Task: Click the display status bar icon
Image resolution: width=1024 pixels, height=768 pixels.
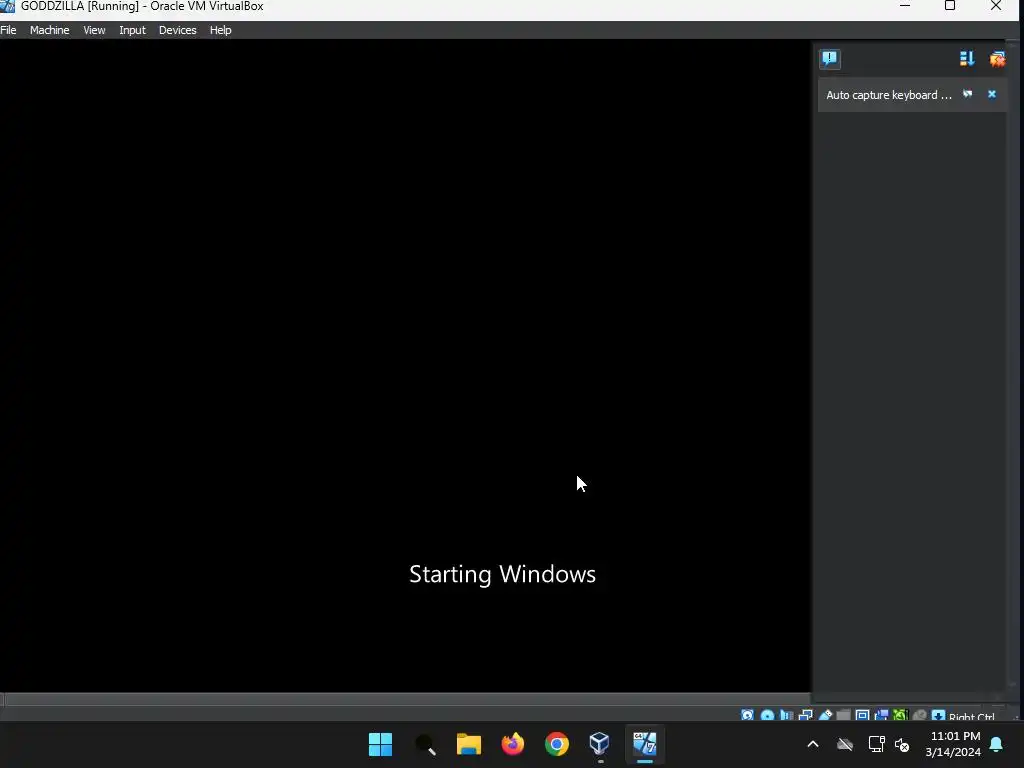Action: click(x=862, y=716)
